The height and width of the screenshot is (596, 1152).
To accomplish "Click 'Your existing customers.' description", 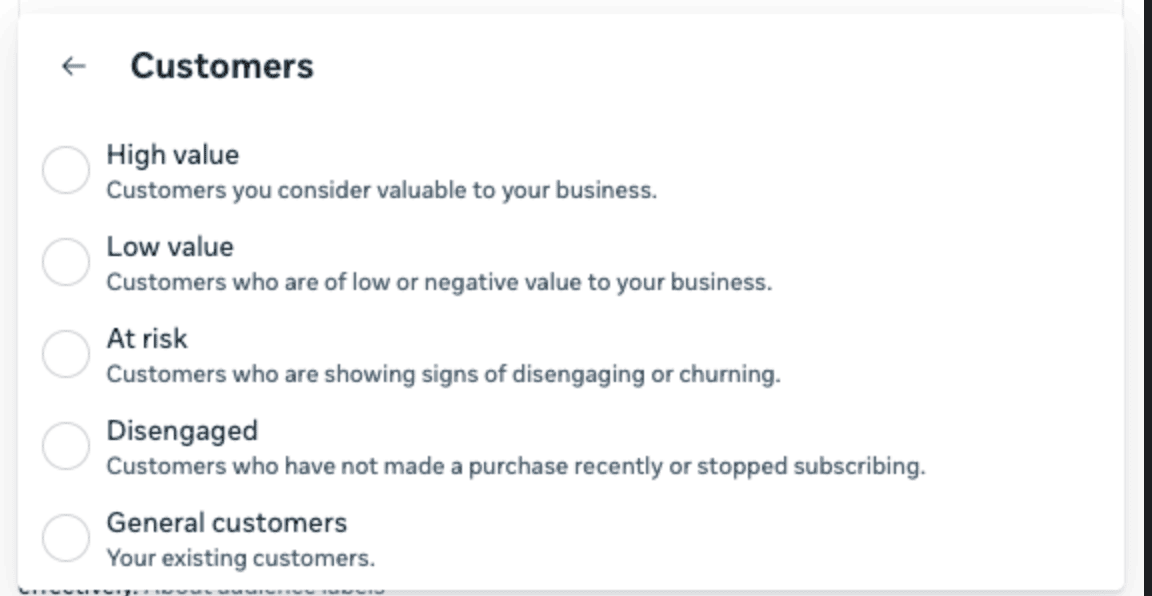I will tap(241, 559).
